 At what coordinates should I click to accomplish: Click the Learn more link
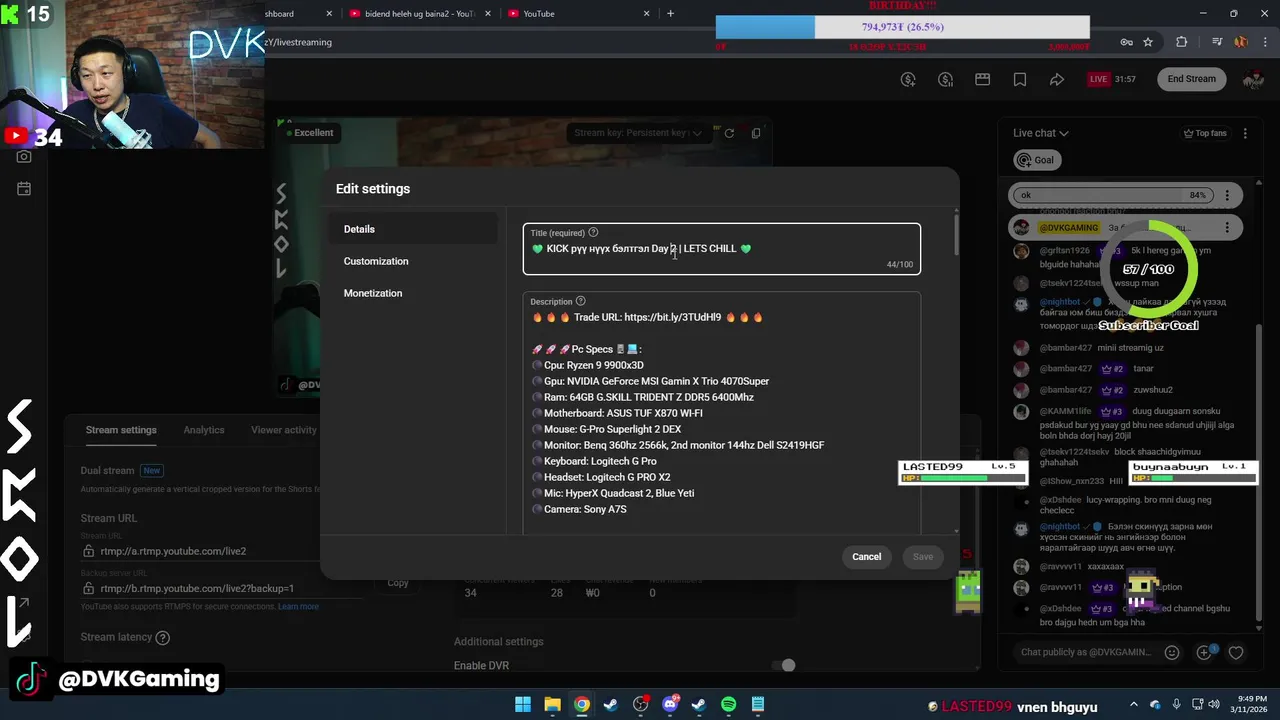(x=299, y=607)
